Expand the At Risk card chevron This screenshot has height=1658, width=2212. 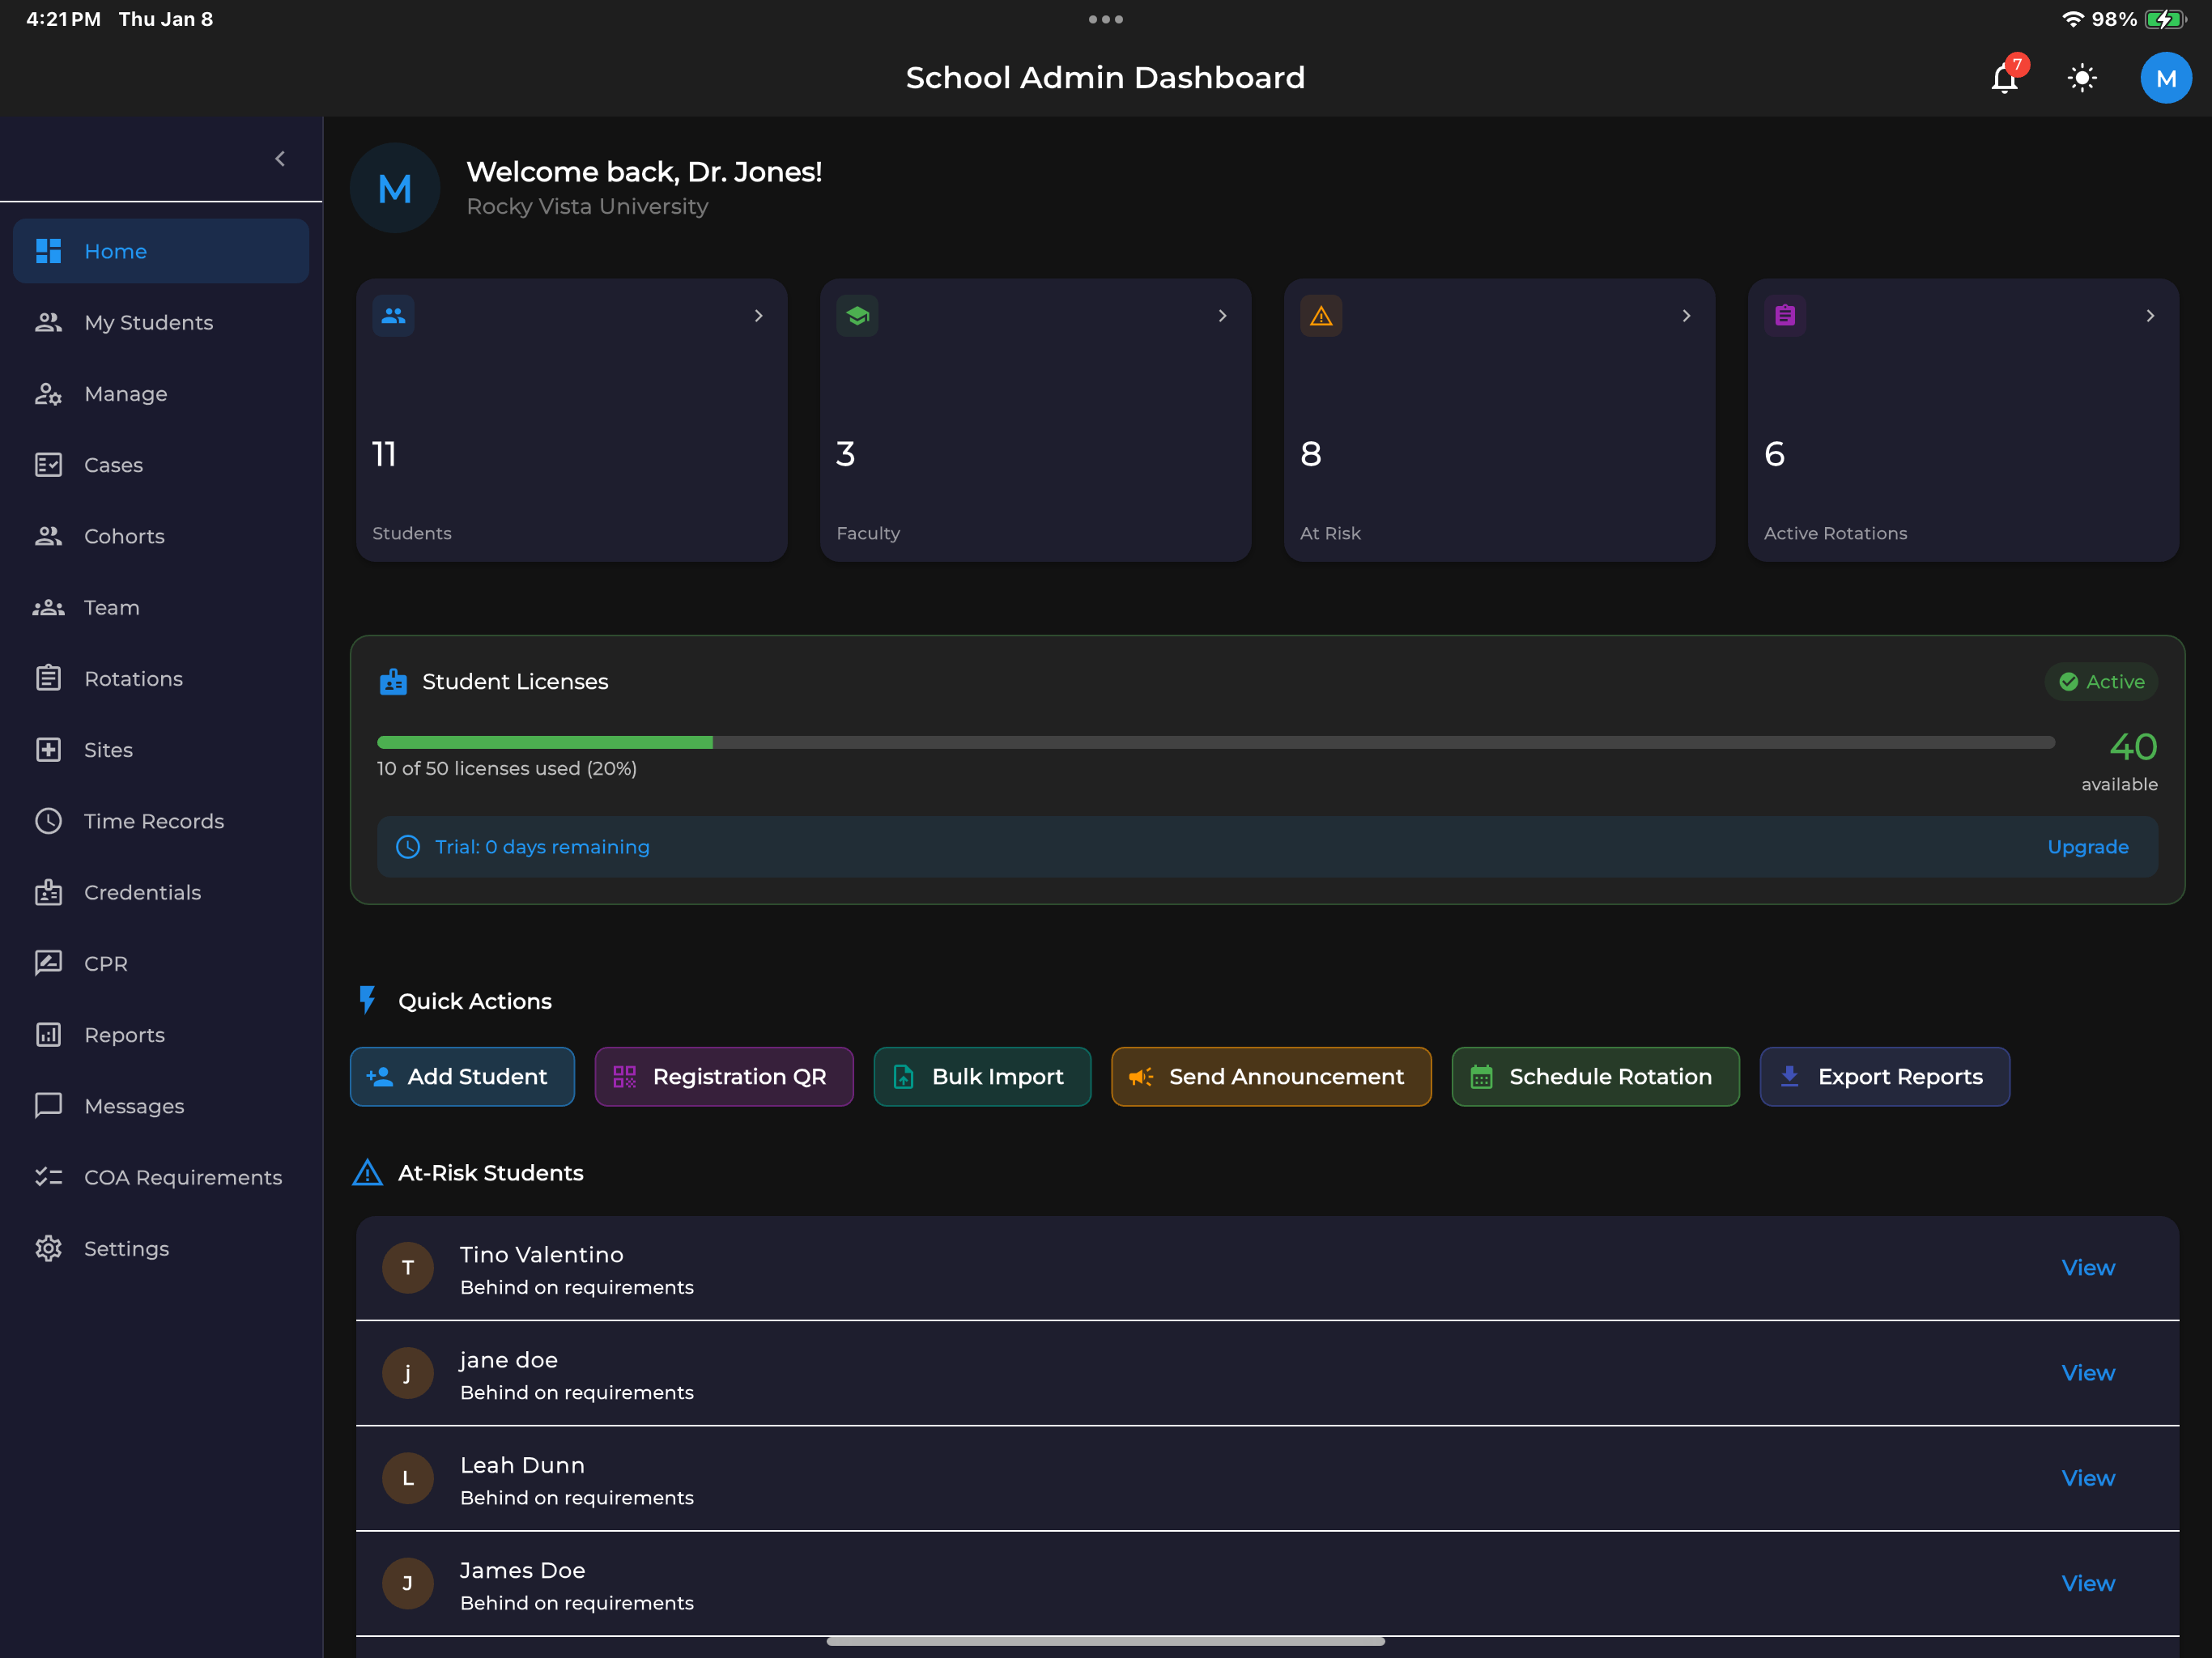[1686, 316]
